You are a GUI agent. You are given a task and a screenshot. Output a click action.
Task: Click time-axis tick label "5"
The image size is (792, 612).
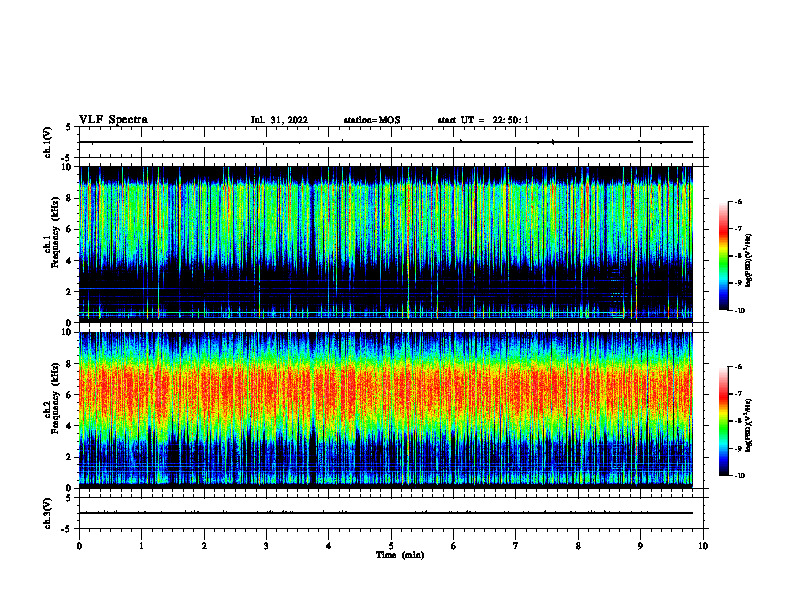391,546
